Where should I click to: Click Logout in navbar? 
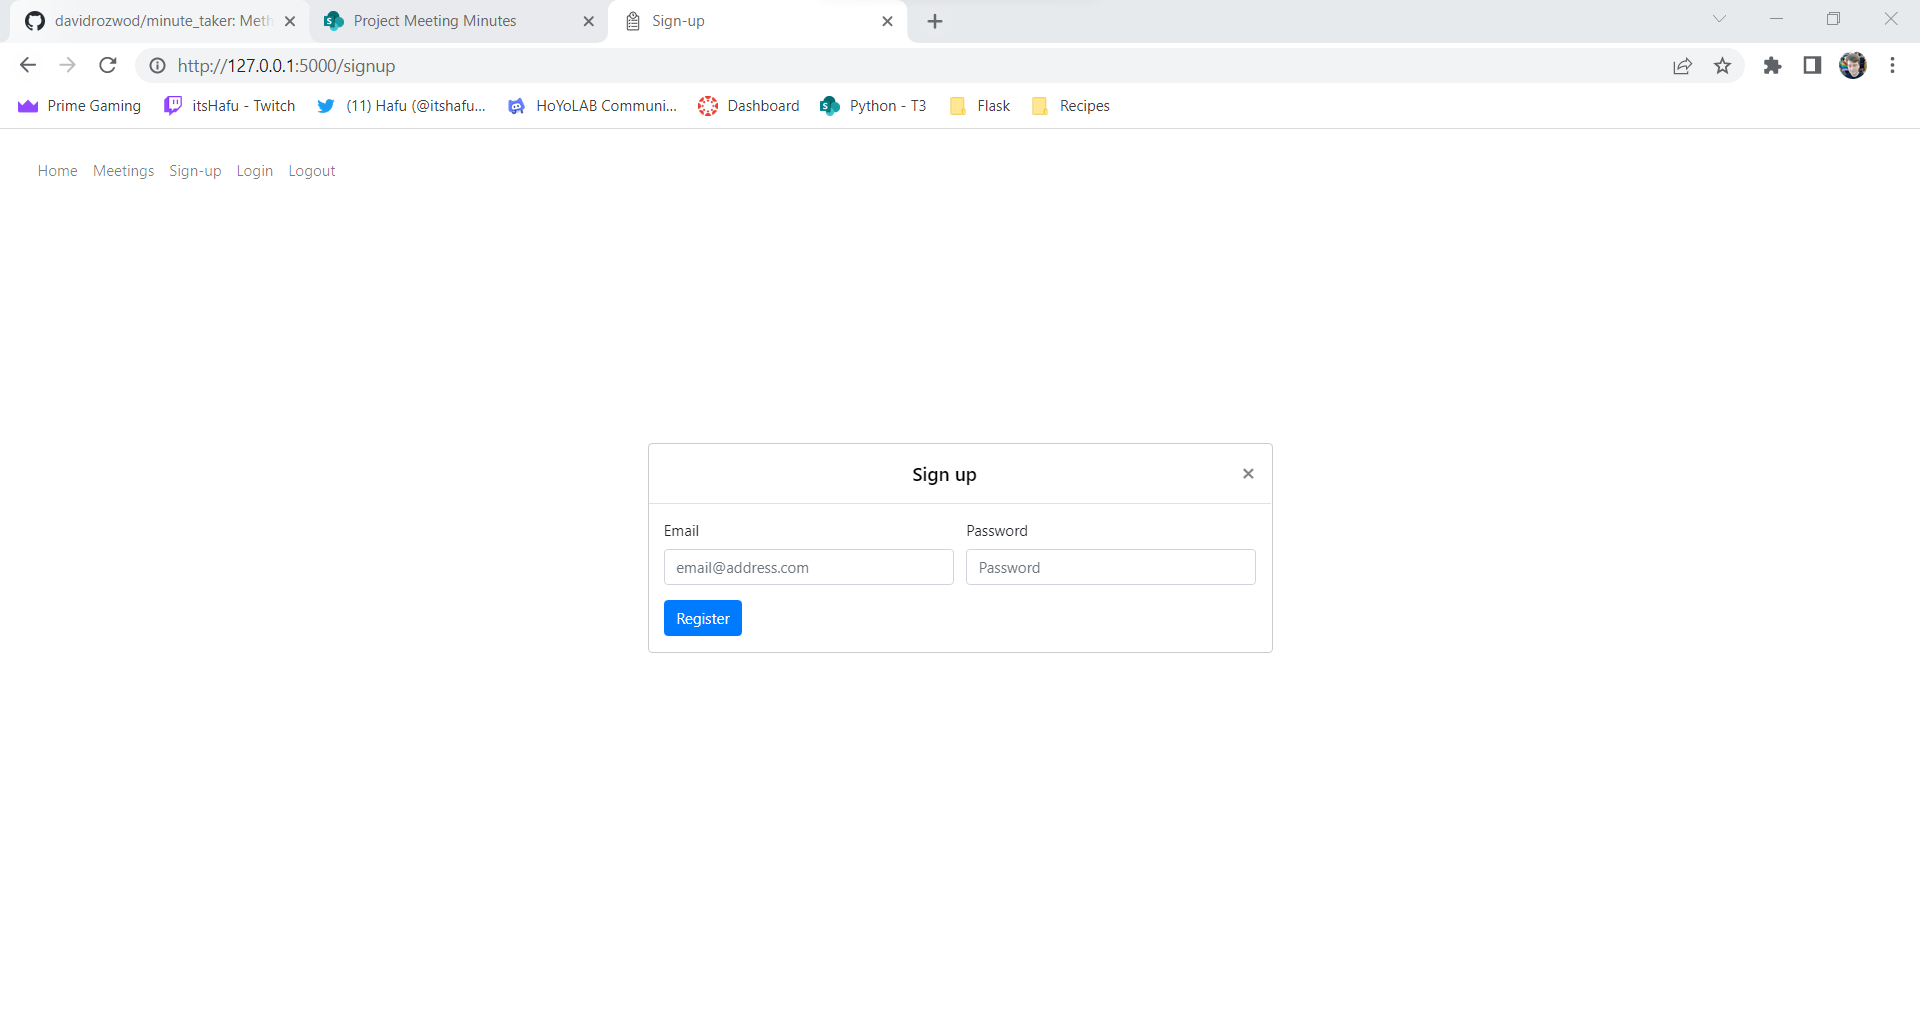tap(311, 171)
